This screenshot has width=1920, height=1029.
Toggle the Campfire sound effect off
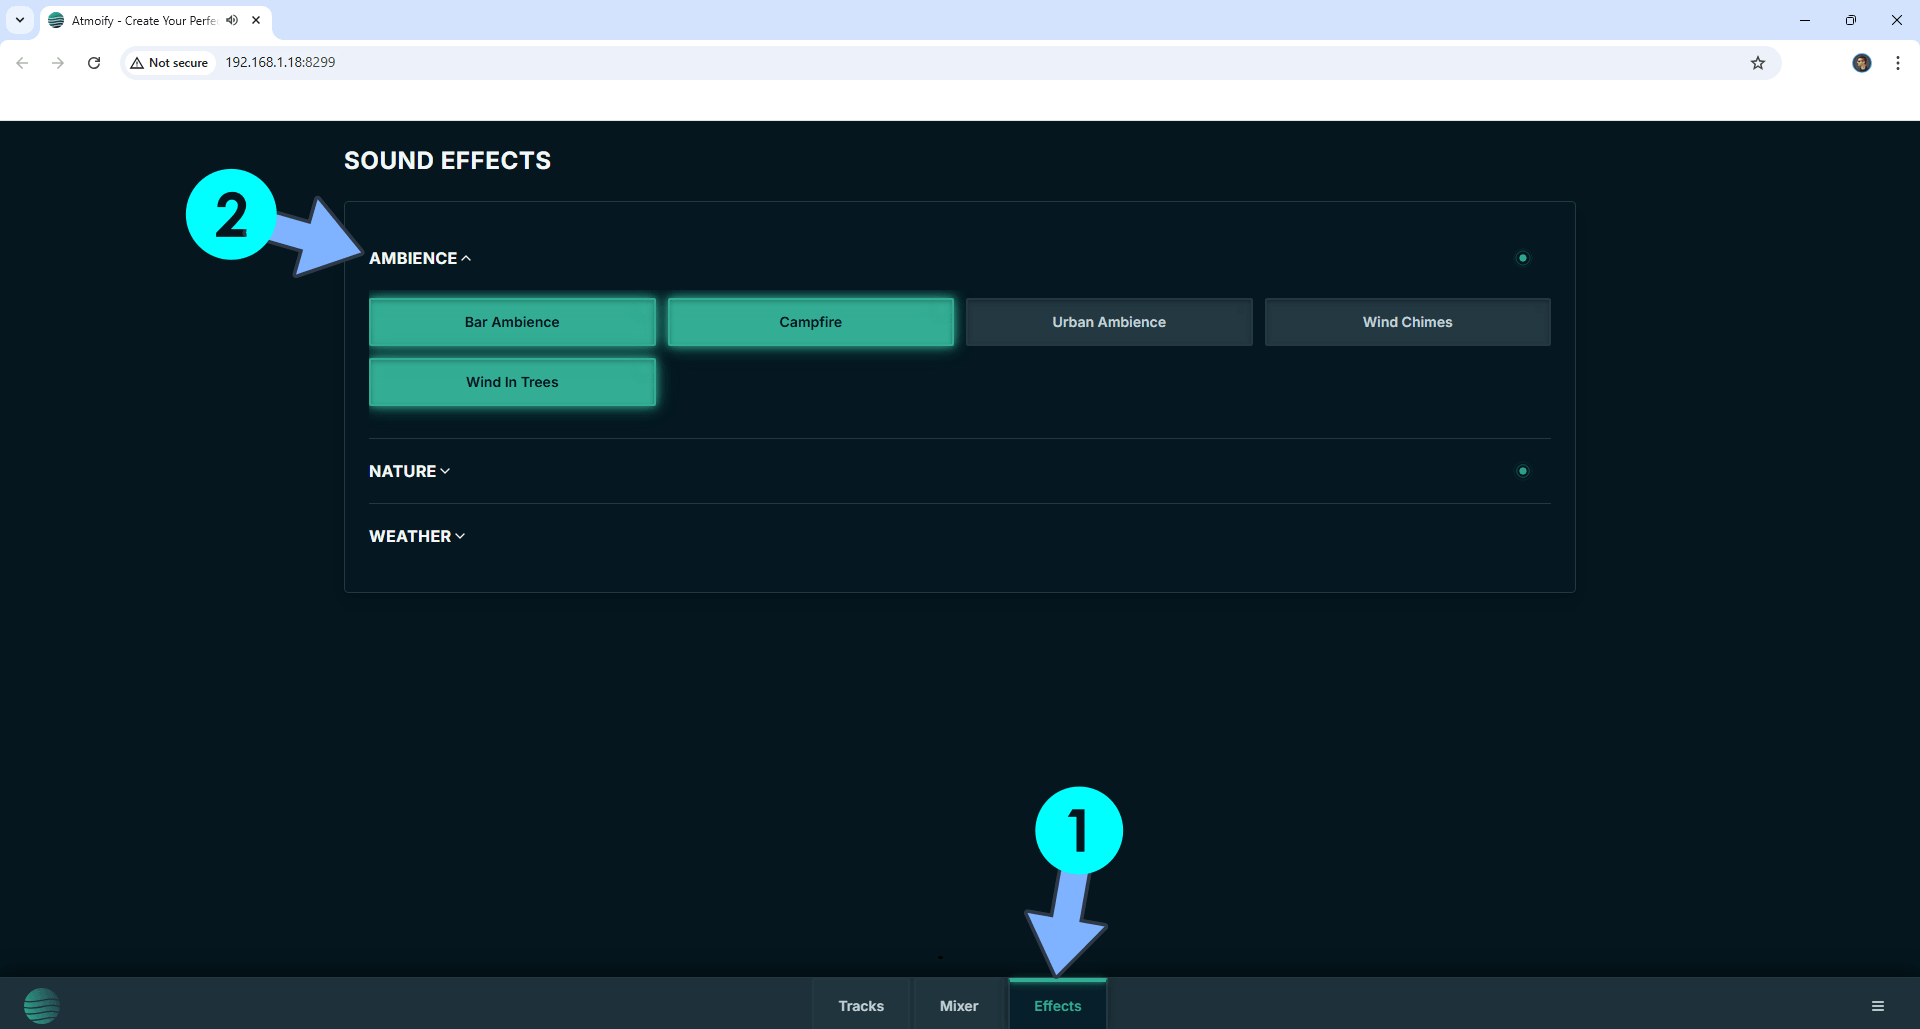[x=810, y=321]
